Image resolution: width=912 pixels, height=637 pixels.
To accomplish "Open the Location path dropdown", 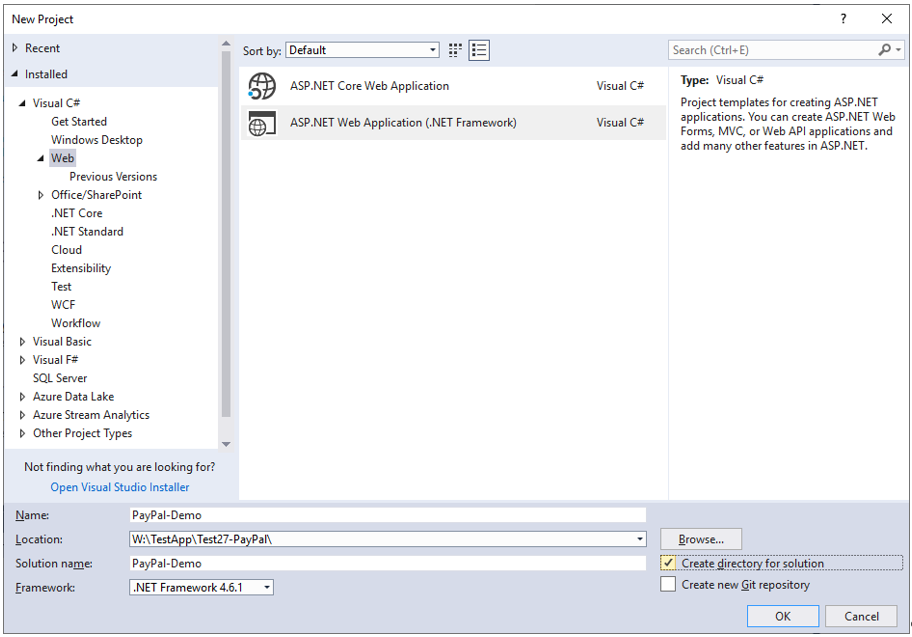I will 640,539.
